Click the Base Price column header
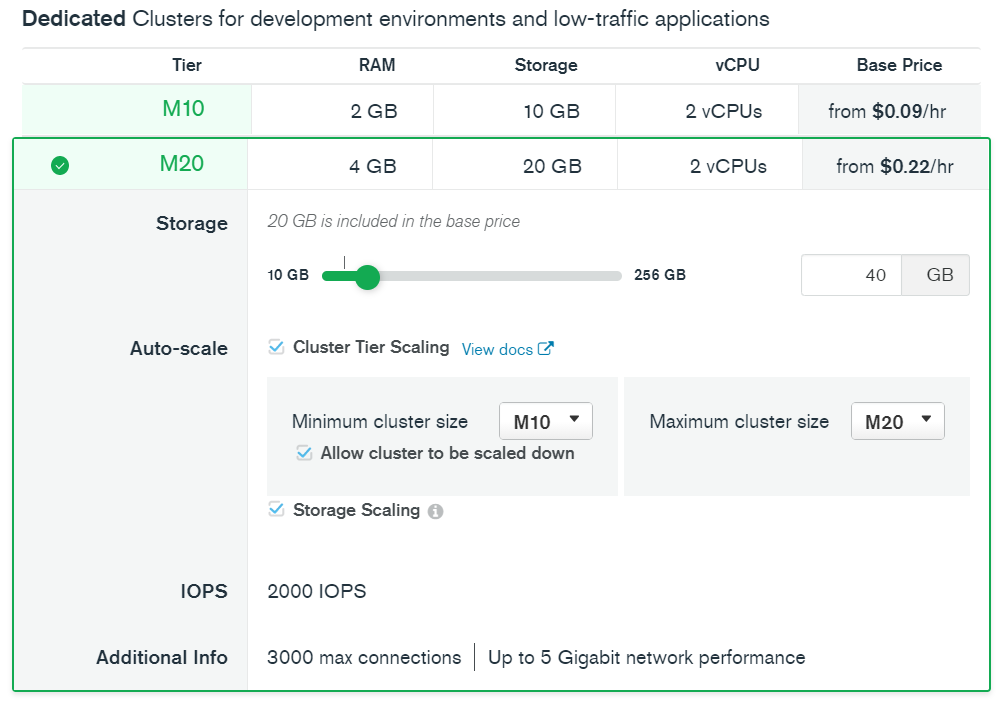Image resolution: width=1006 pixels, height=705 pixels. point(898,65)
